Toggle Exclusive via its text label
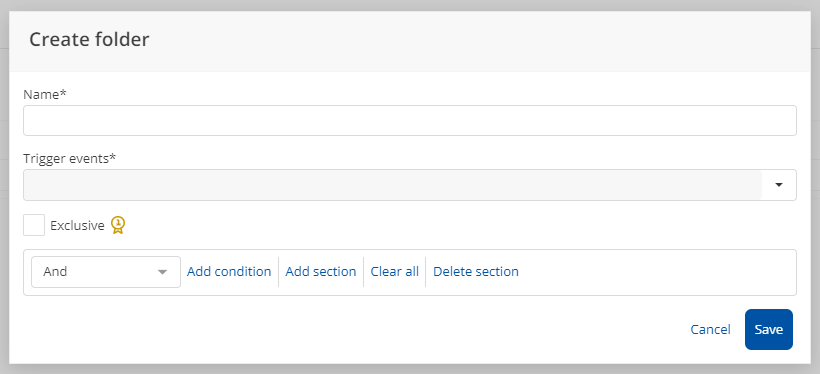This screenshot has width=820, height=374. (77, 225)
